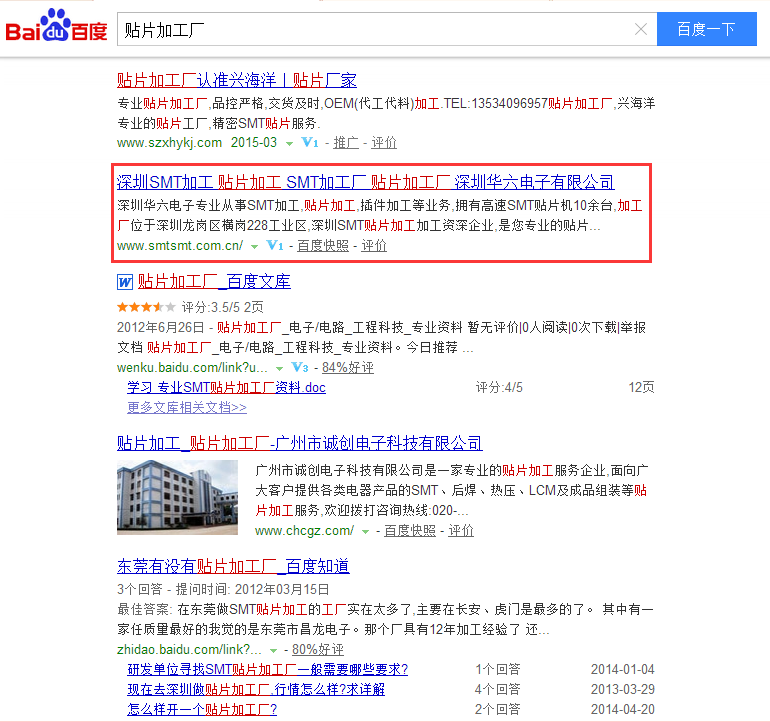The height and width of the screenshot is (722, 770).
Task: Open 百度快照 for smtsmt.com.cn result
Action: (323, 245)
